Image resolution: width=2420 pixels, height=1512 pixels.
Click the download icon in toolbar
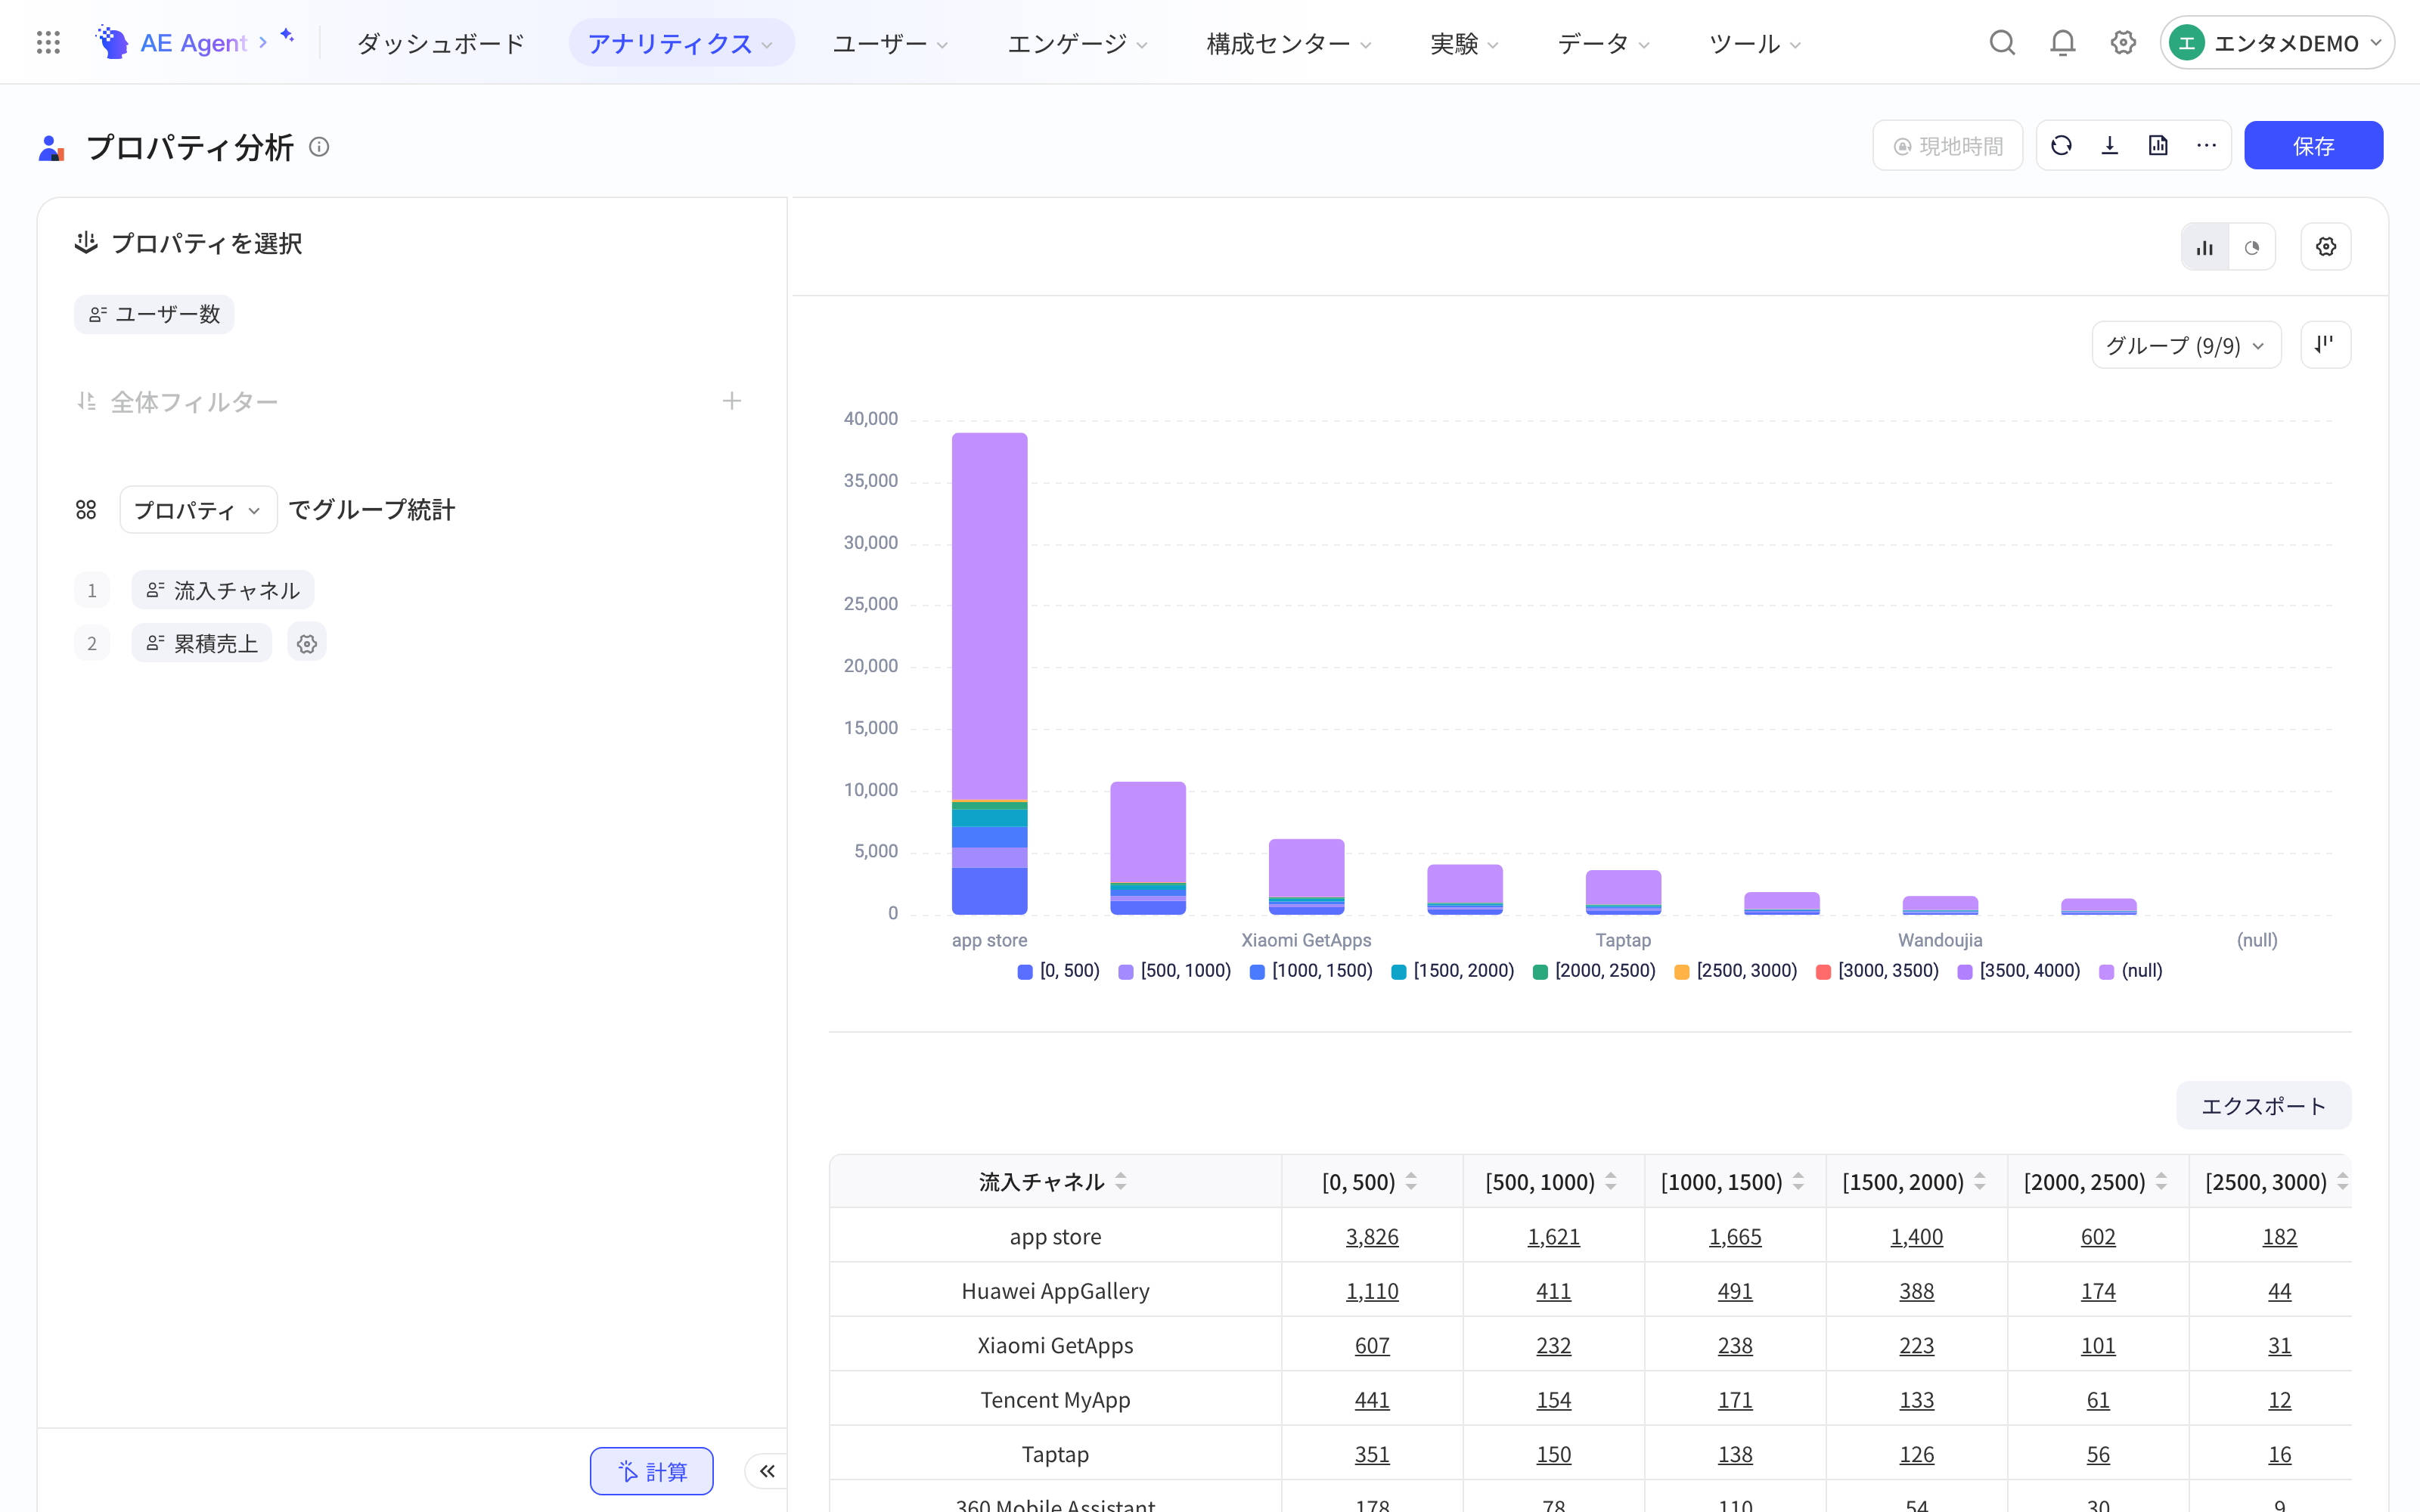2110,146
